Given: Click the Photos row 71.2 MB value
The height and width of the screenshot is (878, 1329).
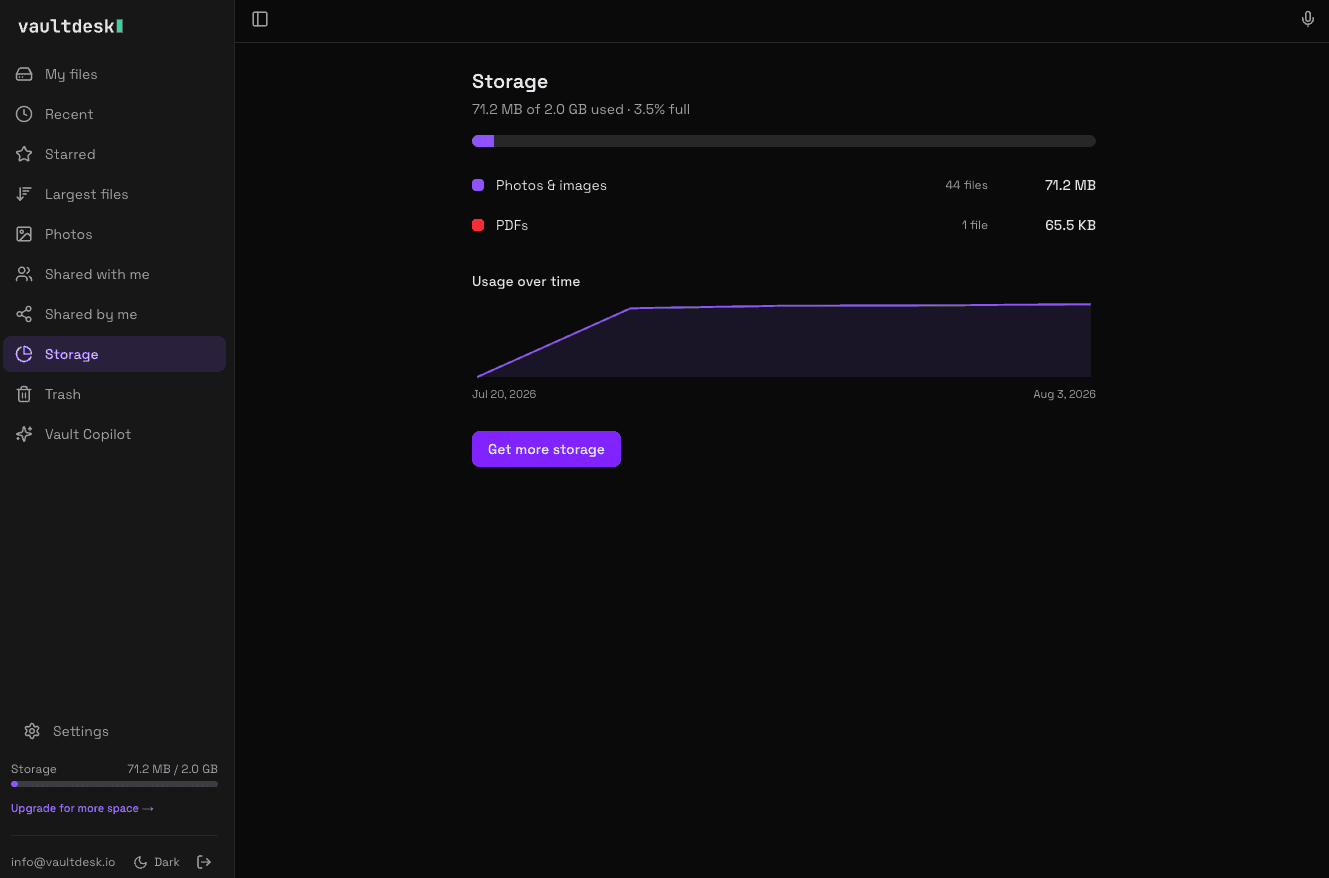Looking at the screenshot, I should [1070, 185].
